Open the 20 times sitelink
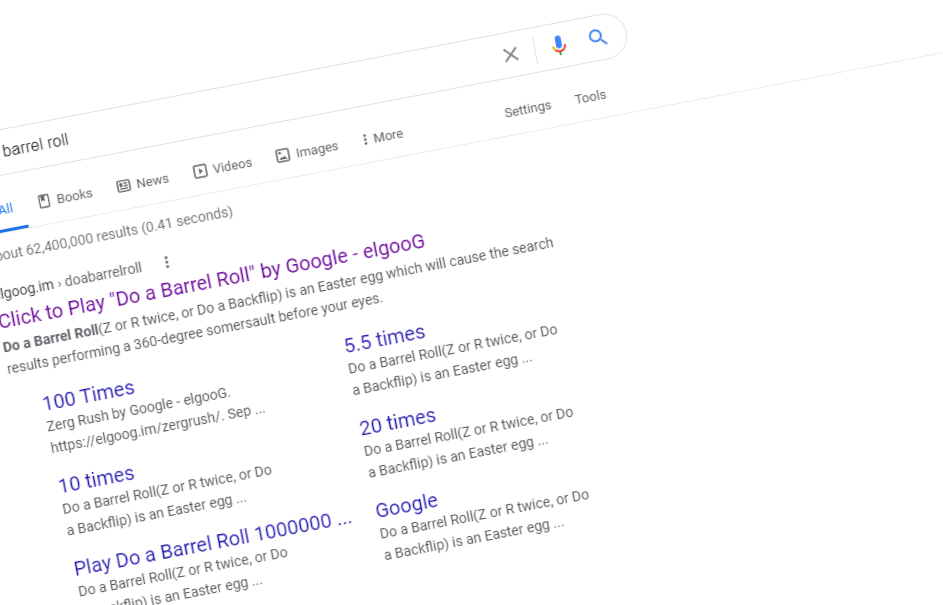Screen dimensions: 943x605 tap(398, 421)
